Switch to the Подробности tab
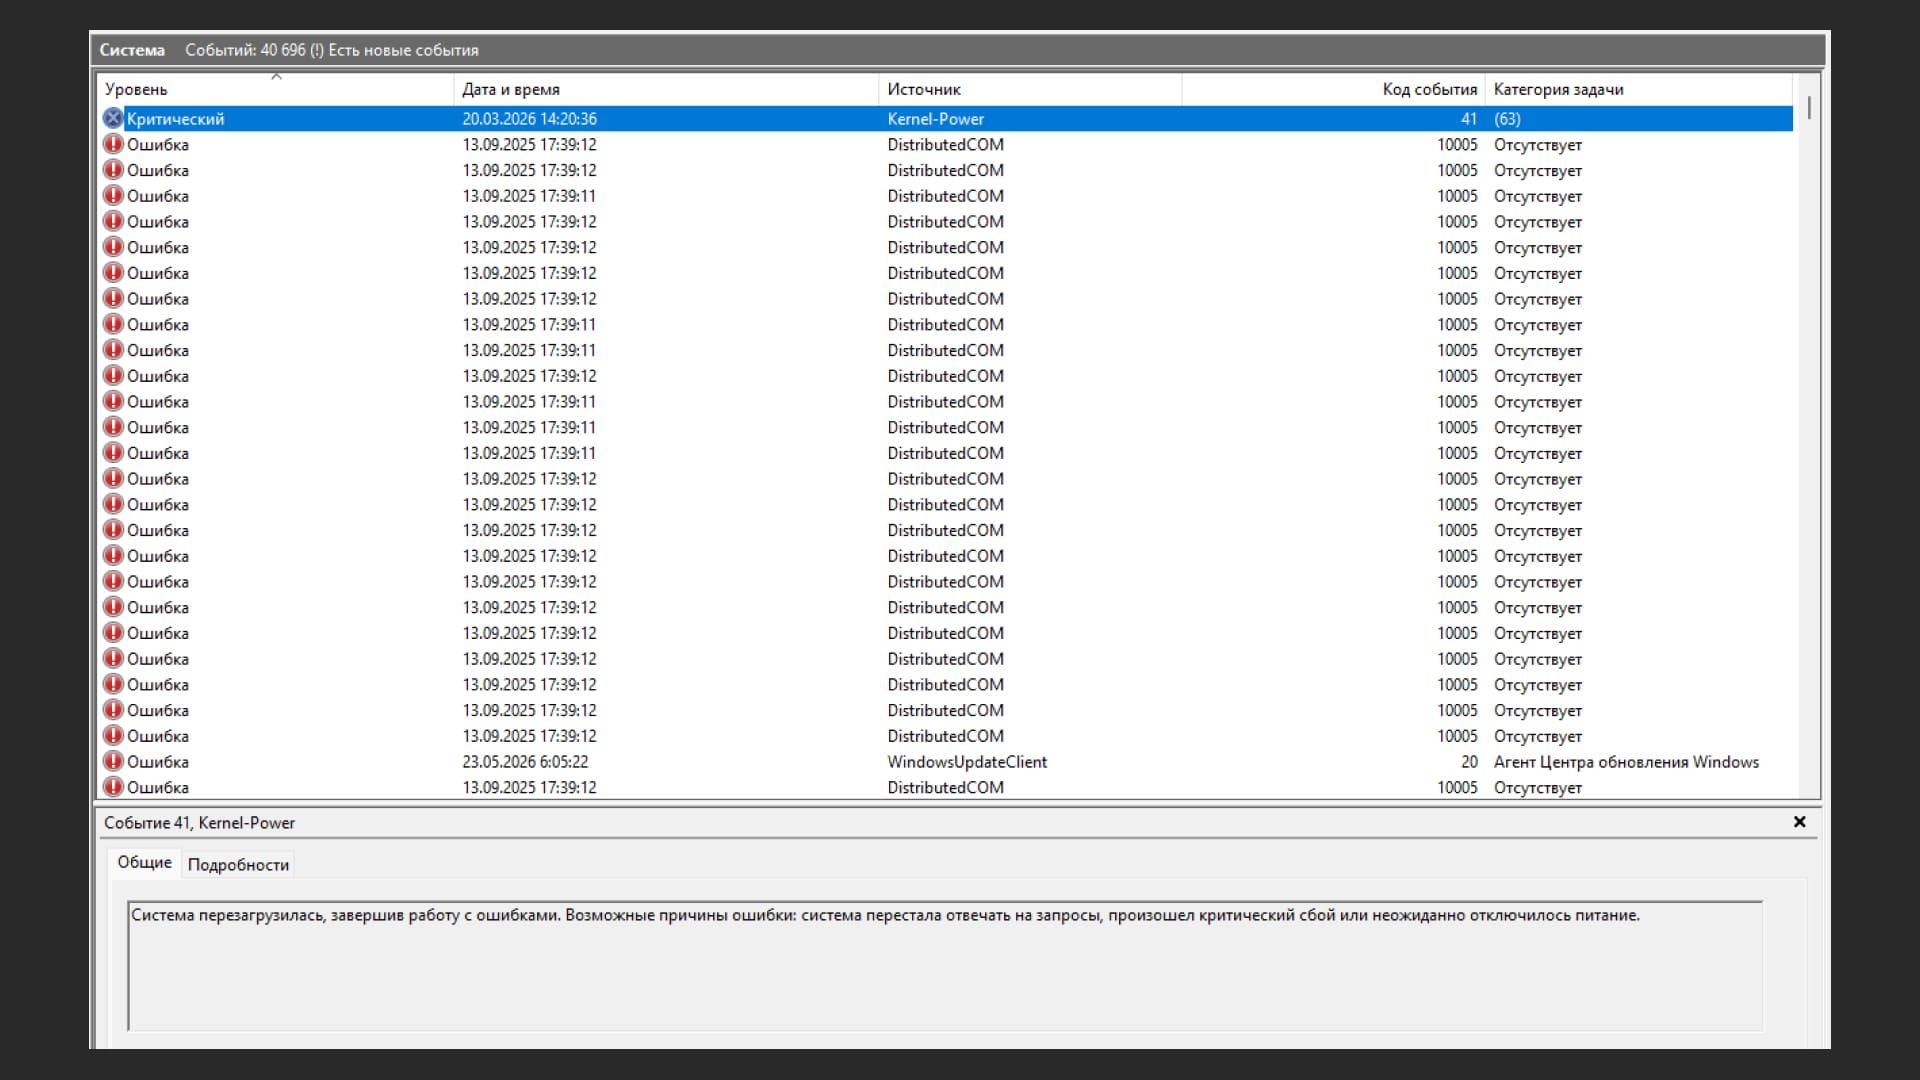Screen dimensions: 1920x1080 (238, 865)
